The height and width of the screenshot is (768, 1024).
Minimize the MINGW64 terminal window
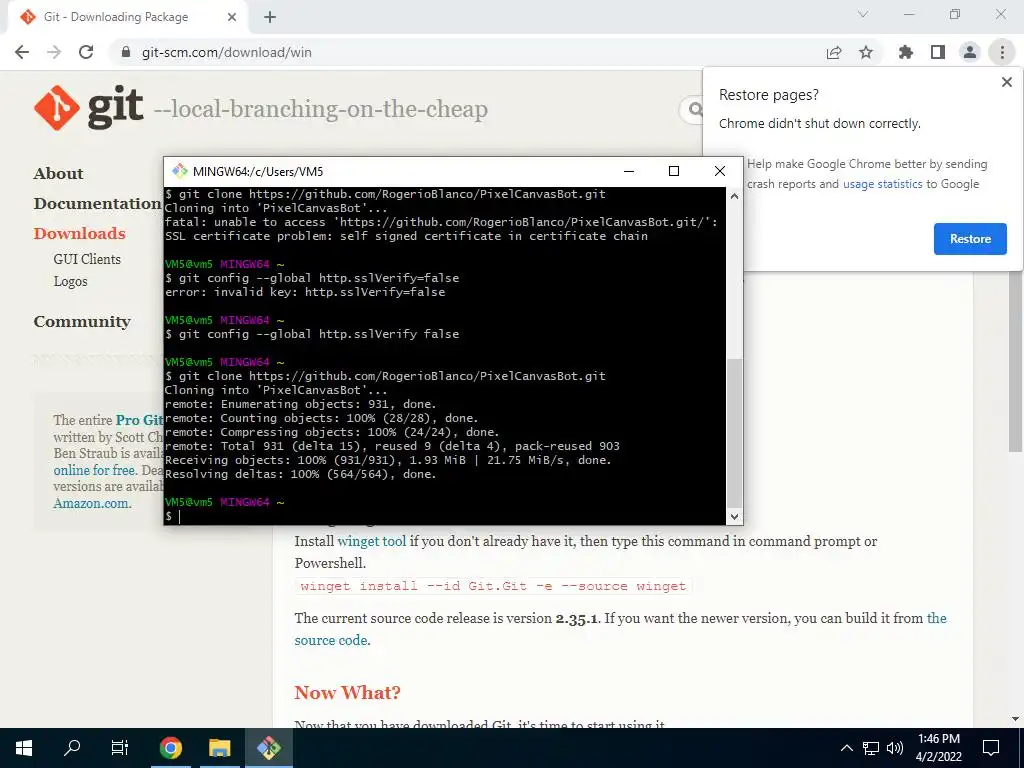click(x=629, y=171)
